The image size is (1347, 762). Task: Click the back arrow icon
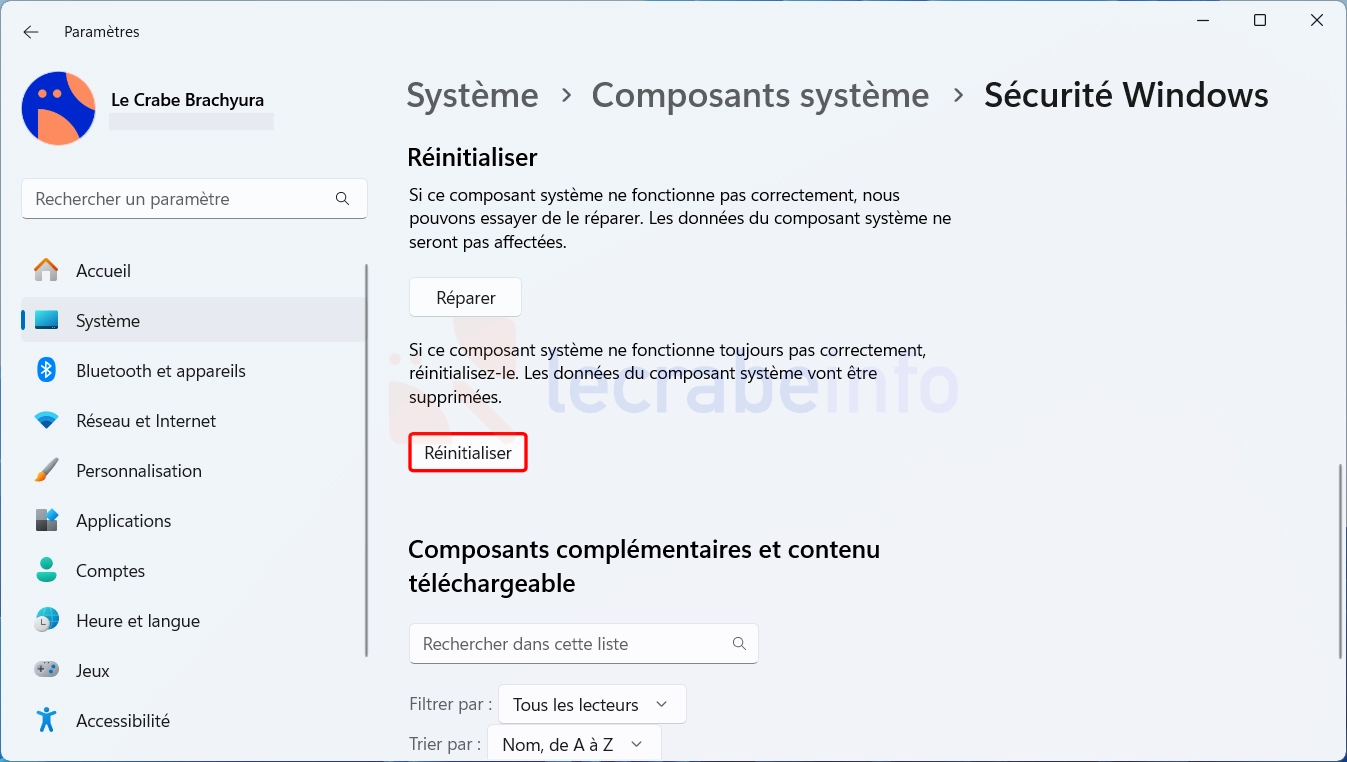(31, 32)
